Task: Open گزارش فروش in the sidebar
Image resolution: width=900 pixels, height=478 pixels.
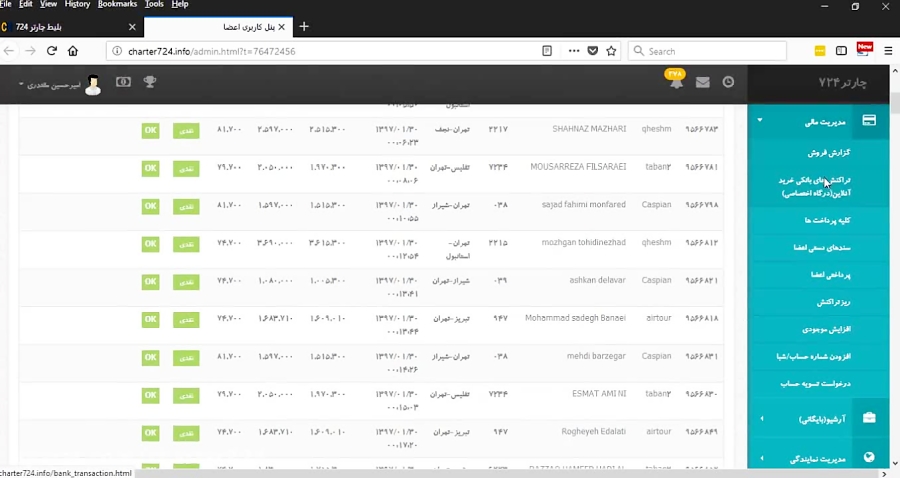Action: [x=829, y=153]
